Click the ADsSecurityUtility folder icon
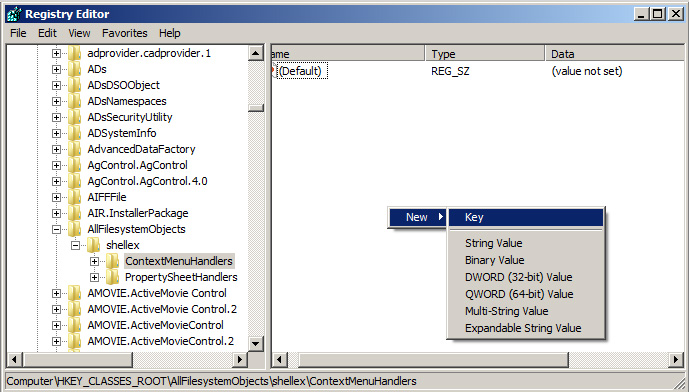Viewport: 689px width, 392px height. 74,117
